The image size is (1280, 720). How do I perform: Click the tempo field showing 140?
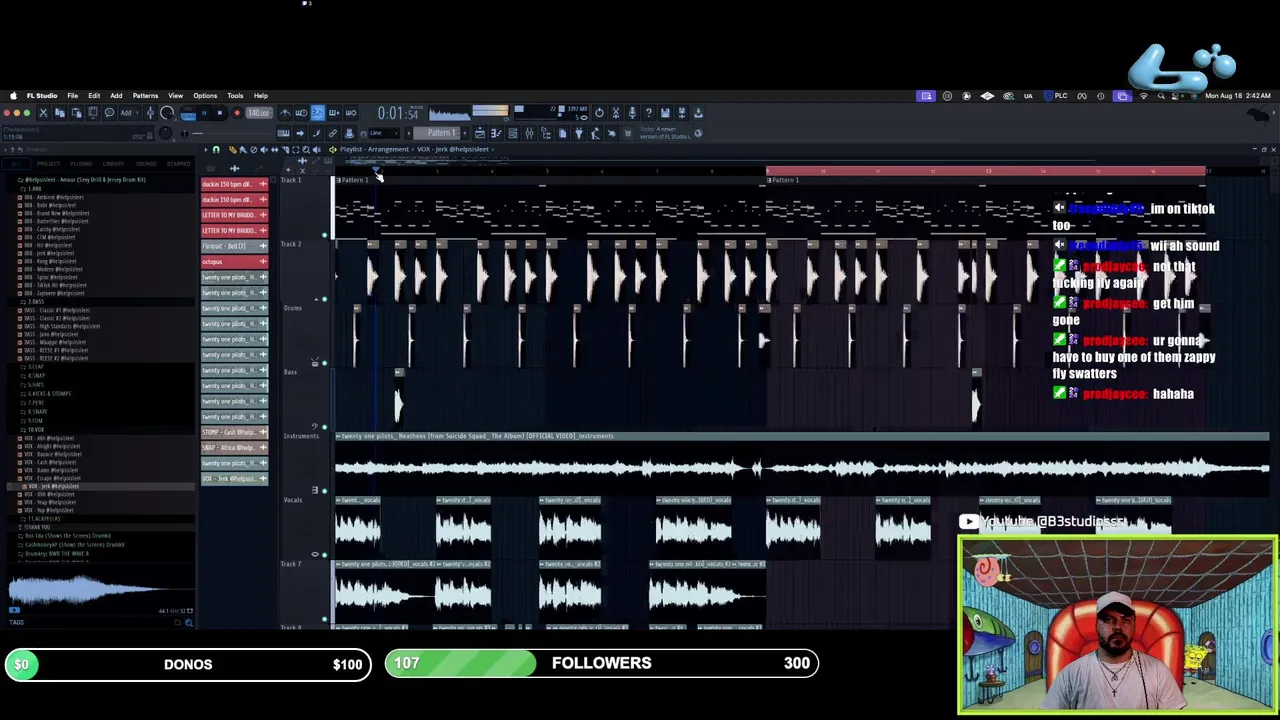point(259,113)
